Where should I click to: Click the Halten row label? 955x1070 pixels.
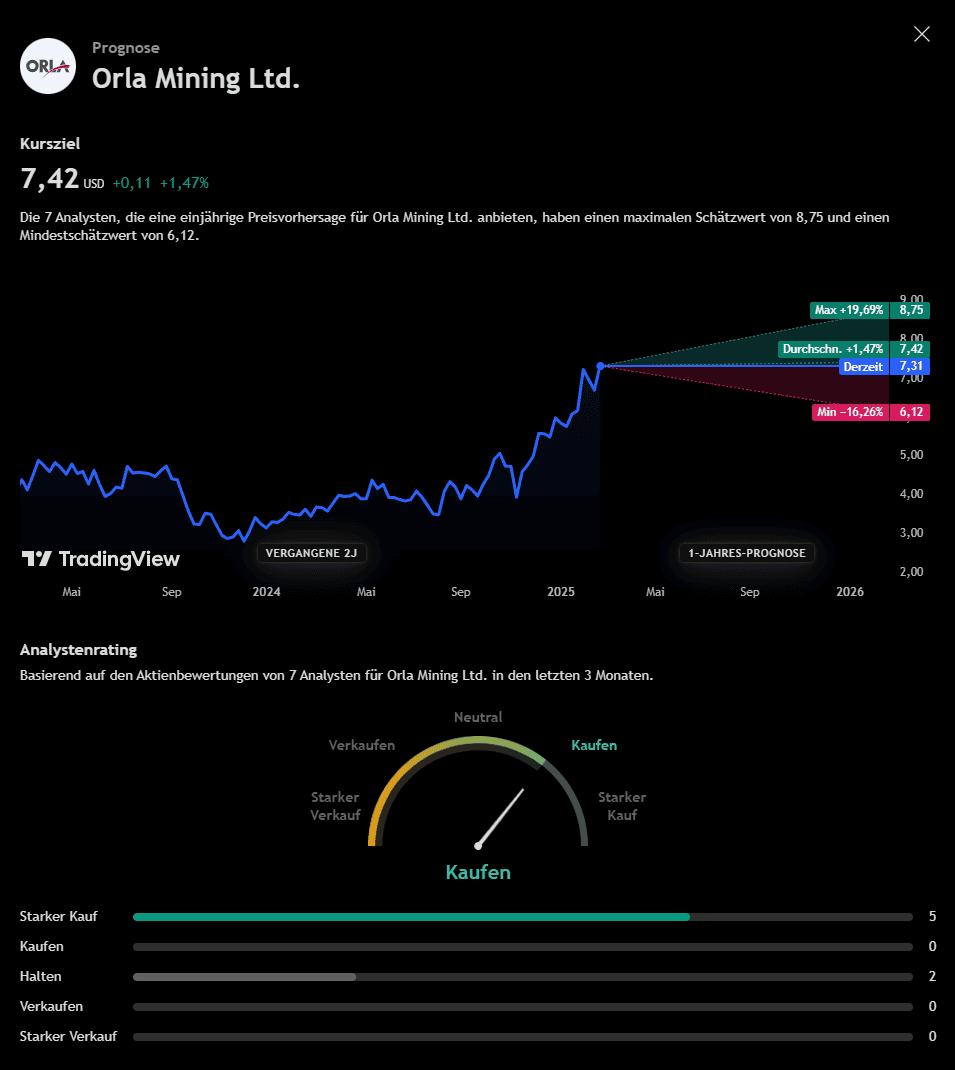tap(40, 977)
